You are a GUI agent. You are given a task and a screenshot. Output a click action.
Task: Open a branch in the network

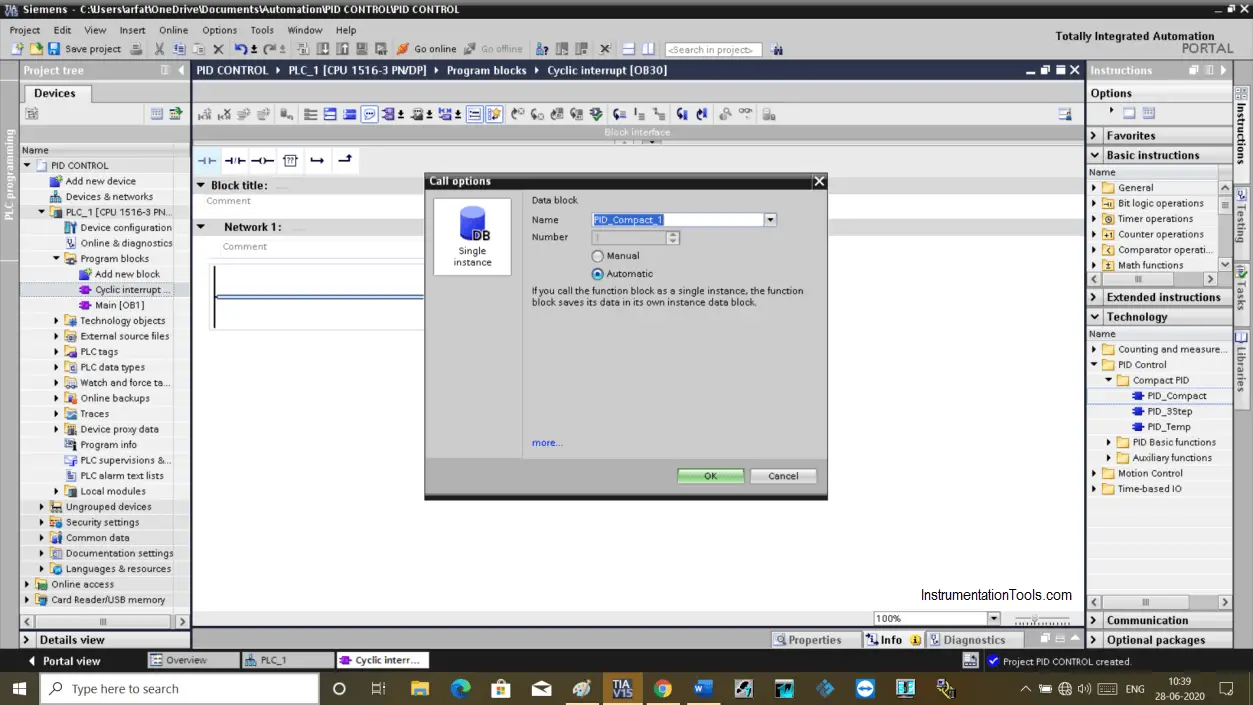coord(317,160)
